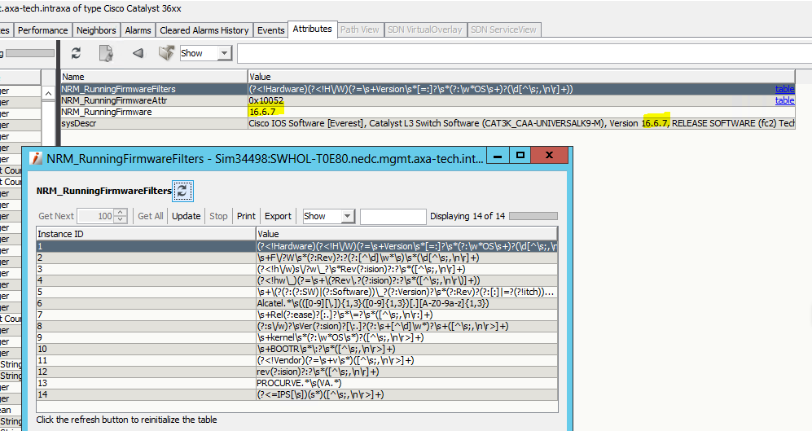Switch to the Events tab
This screenshot has height=431, width=812.
(270, 30)
